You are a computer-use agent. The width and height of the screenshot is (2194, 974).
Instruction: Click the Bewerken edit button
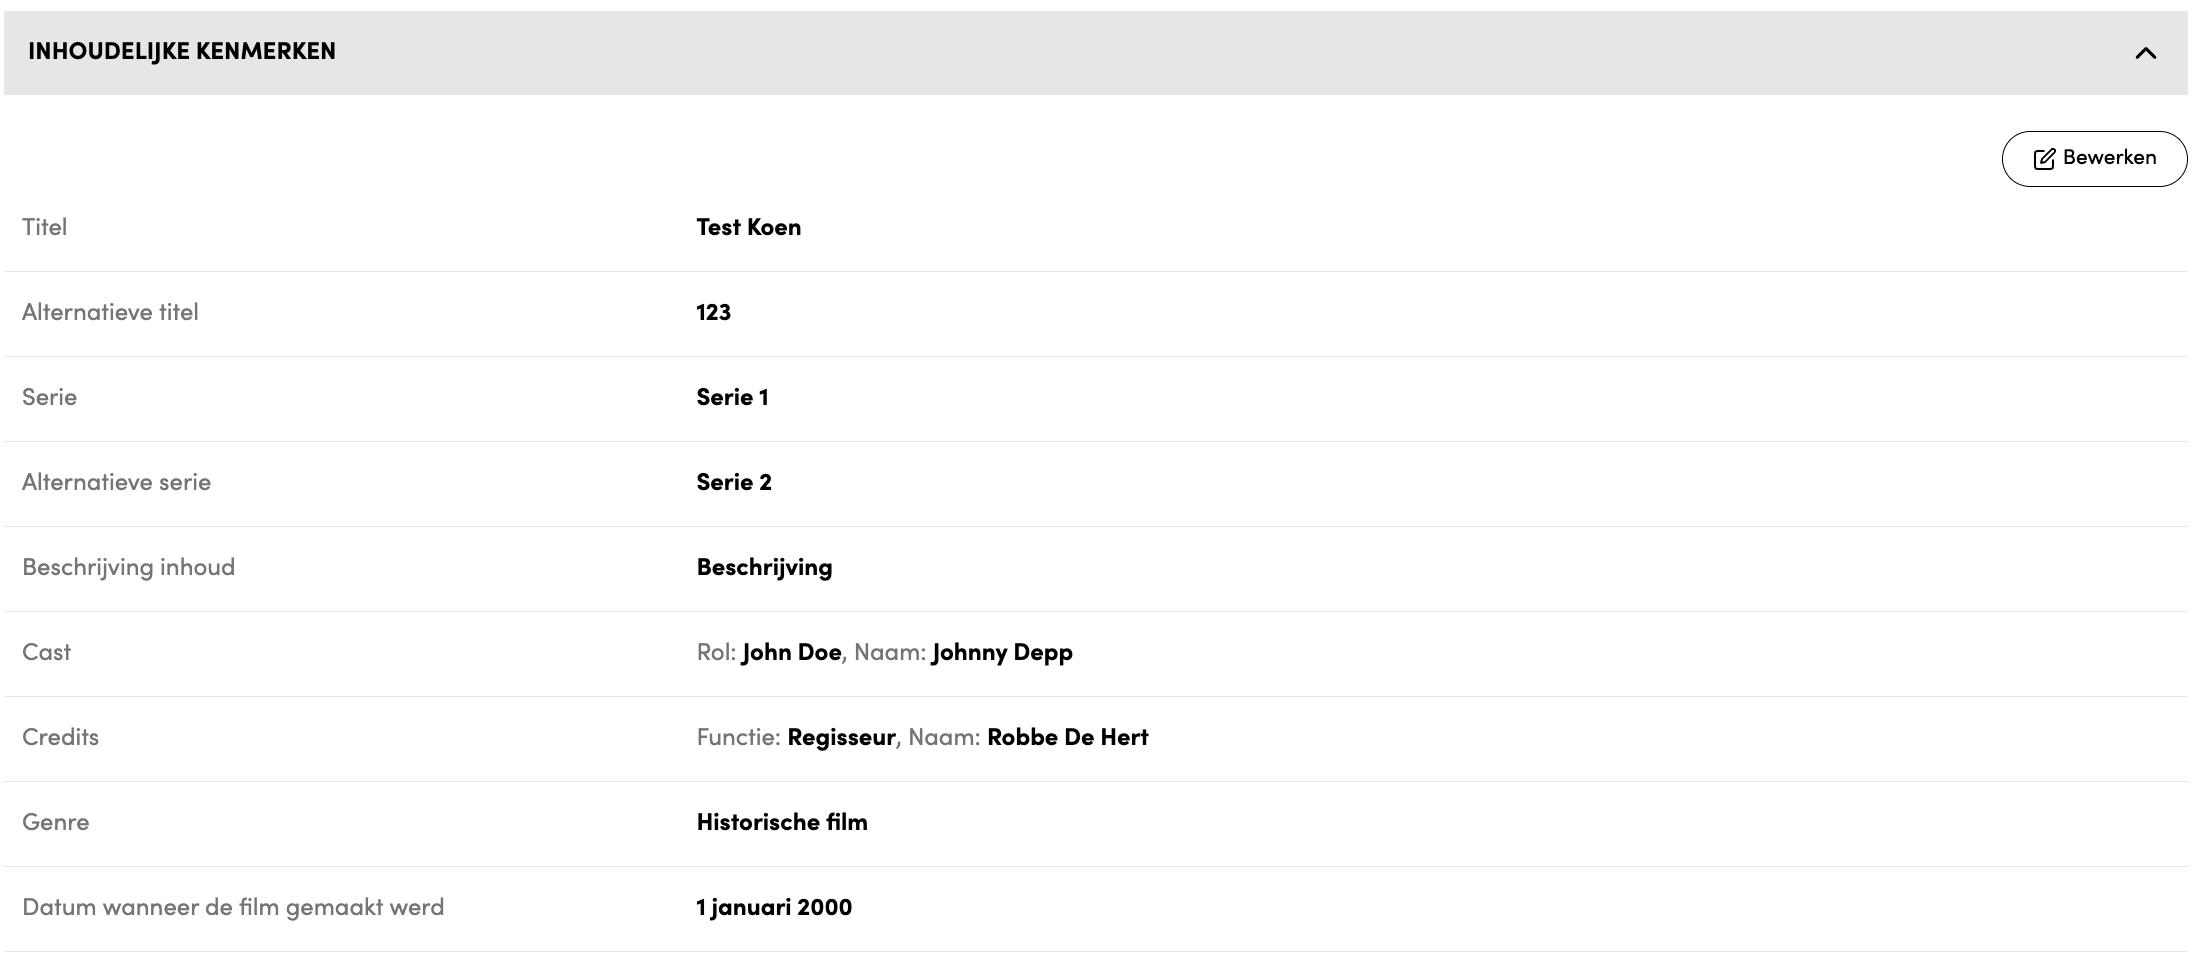(x=2094, y=158)
